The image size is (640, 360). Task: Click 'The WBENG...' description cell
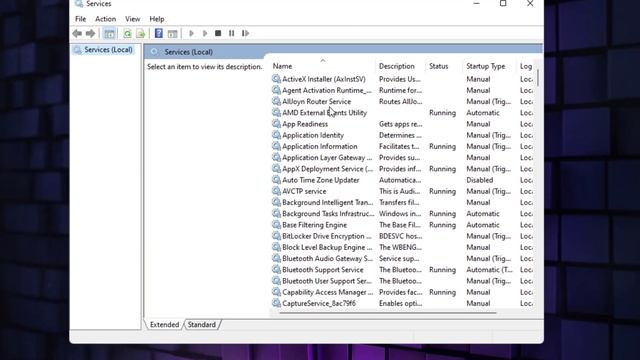(x=400, y=247)
